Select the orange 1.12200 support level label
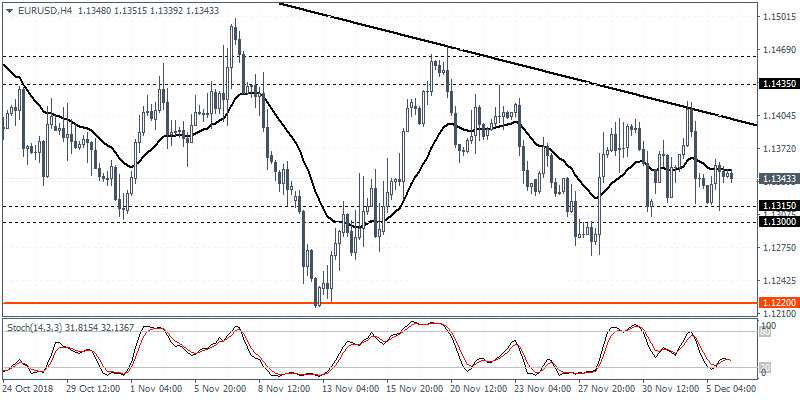 [x=778, y=303]
